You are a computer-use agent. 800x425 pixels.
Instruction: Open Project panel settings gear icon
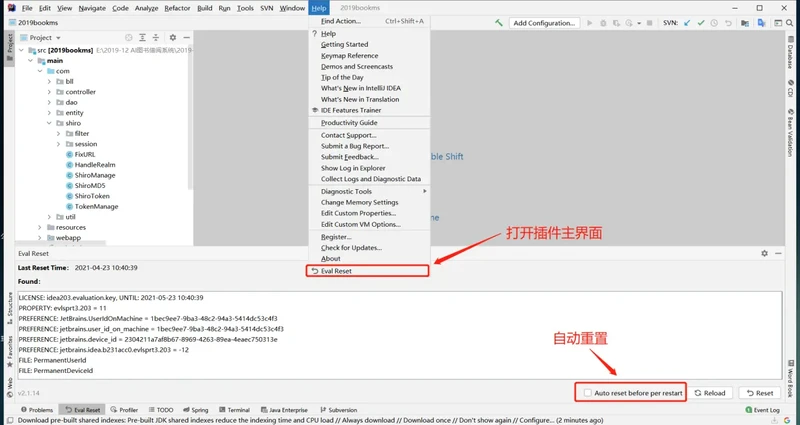pos(171,37)
